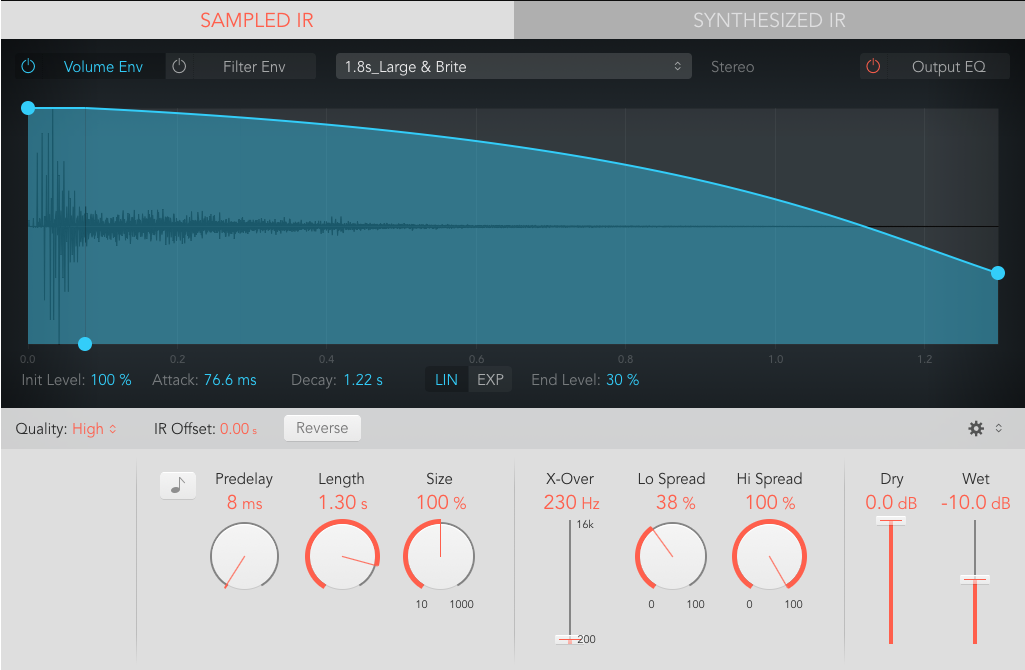The height and width of the screenshot is (670, 1025).
Task: Click the Init Level 100 % value
Action: (x=111, y=380)
